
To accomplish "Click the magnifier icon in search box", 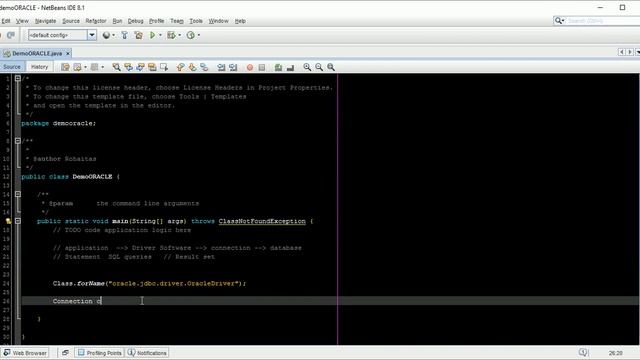I will tap(558, 20).
